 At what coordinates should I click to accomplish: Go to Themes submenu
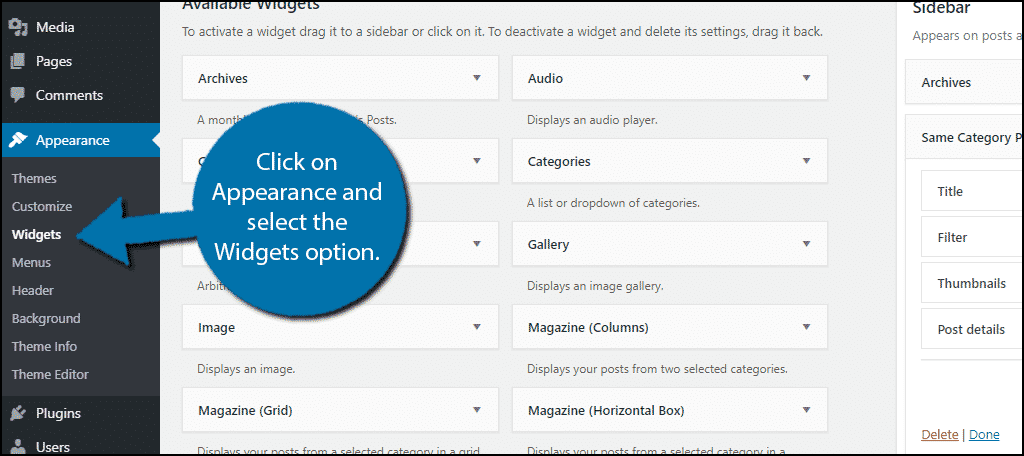point(34,178)
